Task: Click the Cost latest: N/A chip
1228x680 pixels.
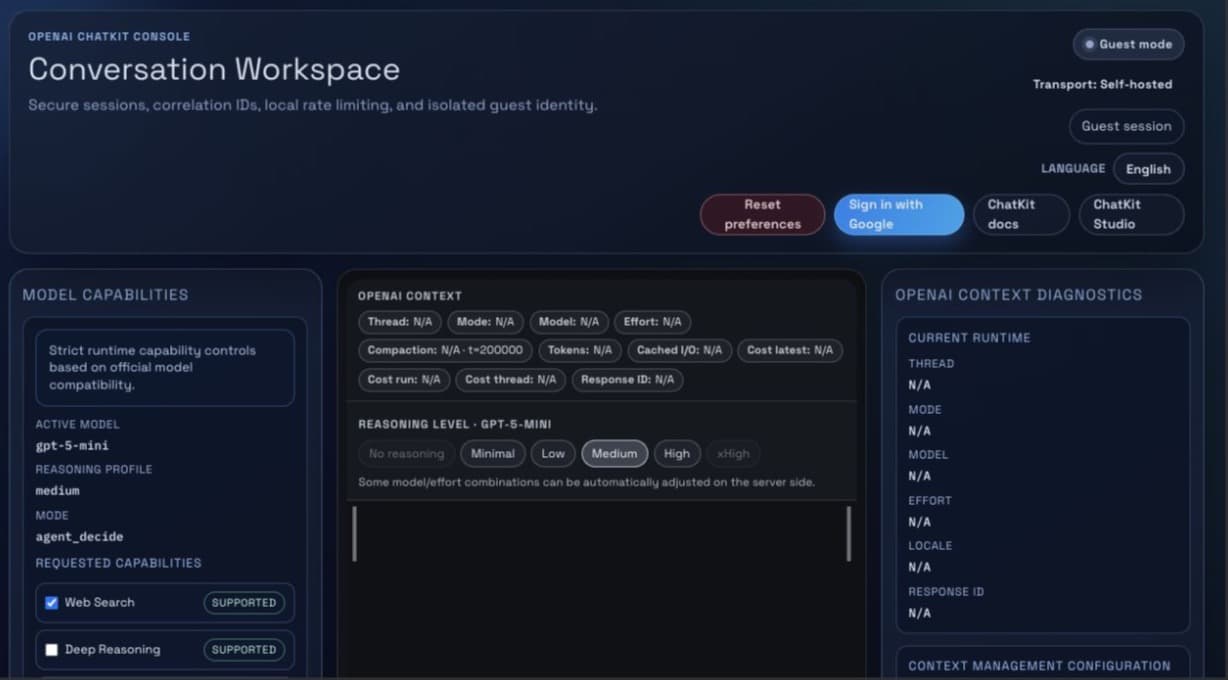Action: (790, 351)
